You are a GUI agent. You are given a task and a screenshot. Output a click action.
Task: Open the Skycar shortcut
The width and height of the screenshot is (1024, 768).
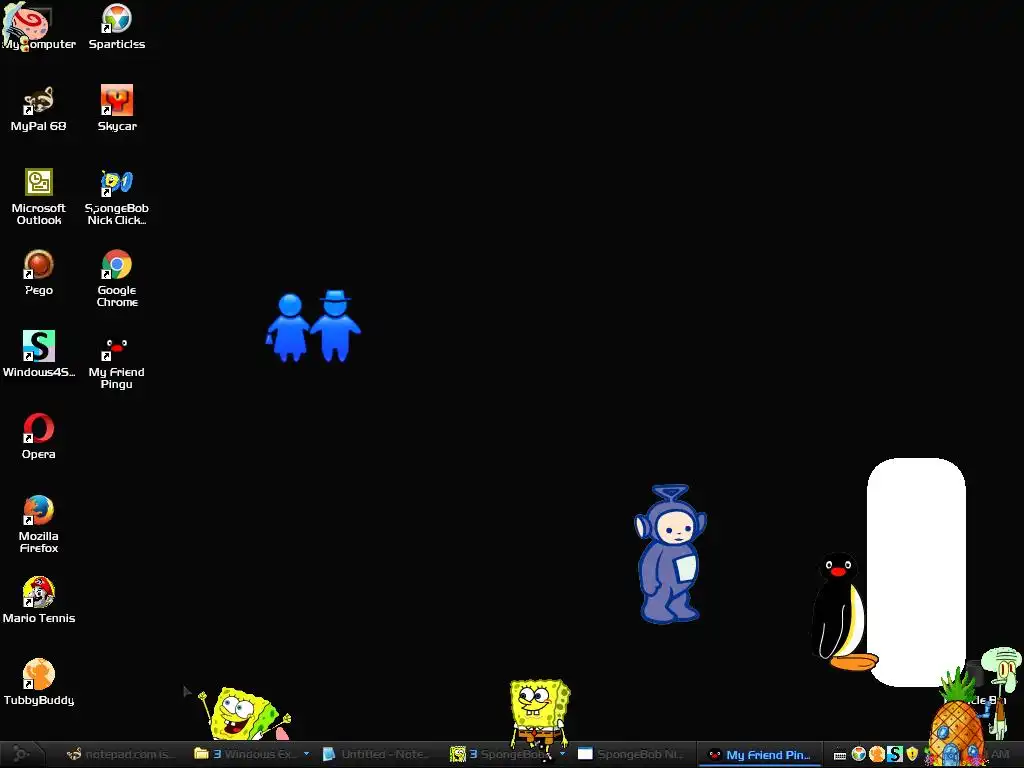tap(117, 109)
